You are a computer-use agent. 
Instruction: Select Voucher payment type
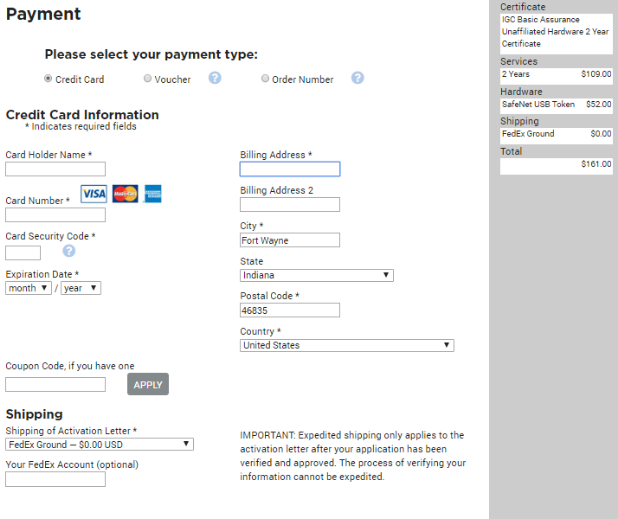(147, 78)
